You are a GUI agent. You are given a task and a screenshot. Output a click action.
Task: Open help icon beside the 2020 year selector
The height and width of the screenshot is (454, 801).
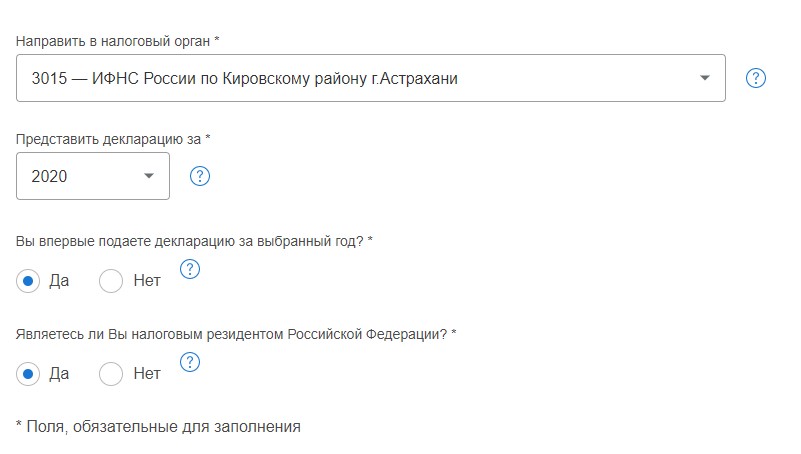click(200, 176)
